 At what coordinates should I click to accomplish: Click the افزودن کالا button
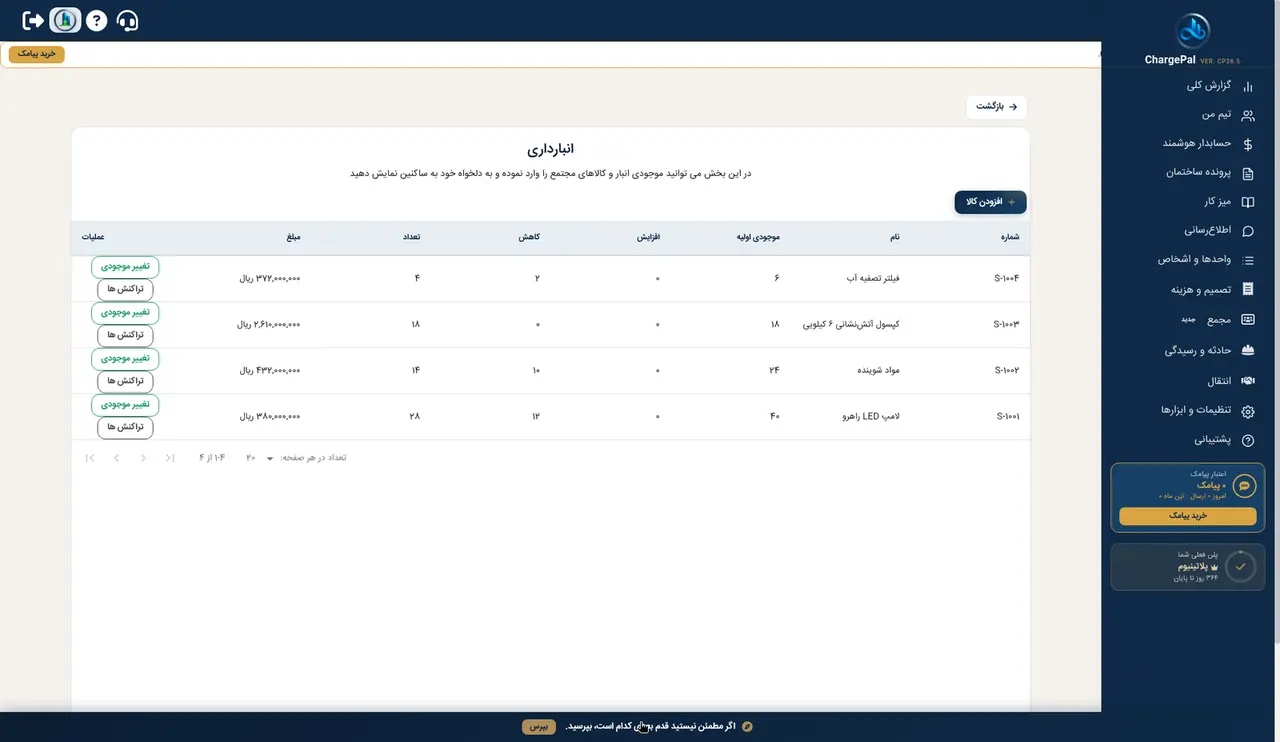point(991,202)
